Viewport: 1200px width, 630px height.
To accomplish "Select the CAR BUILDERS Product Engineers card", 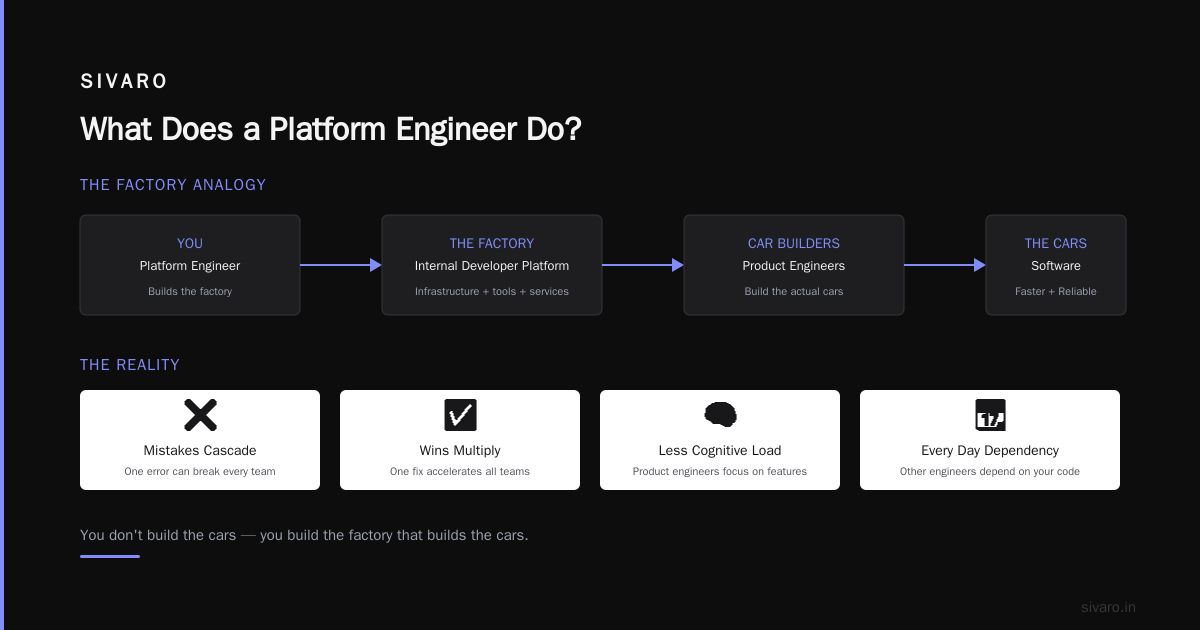I will click(794, 265).
